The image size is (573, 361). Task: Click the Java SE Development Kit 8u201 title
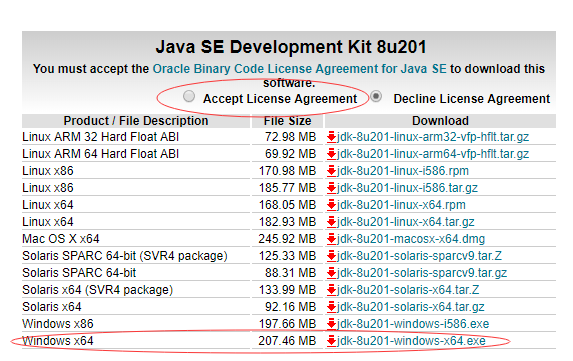coord(291,47)
